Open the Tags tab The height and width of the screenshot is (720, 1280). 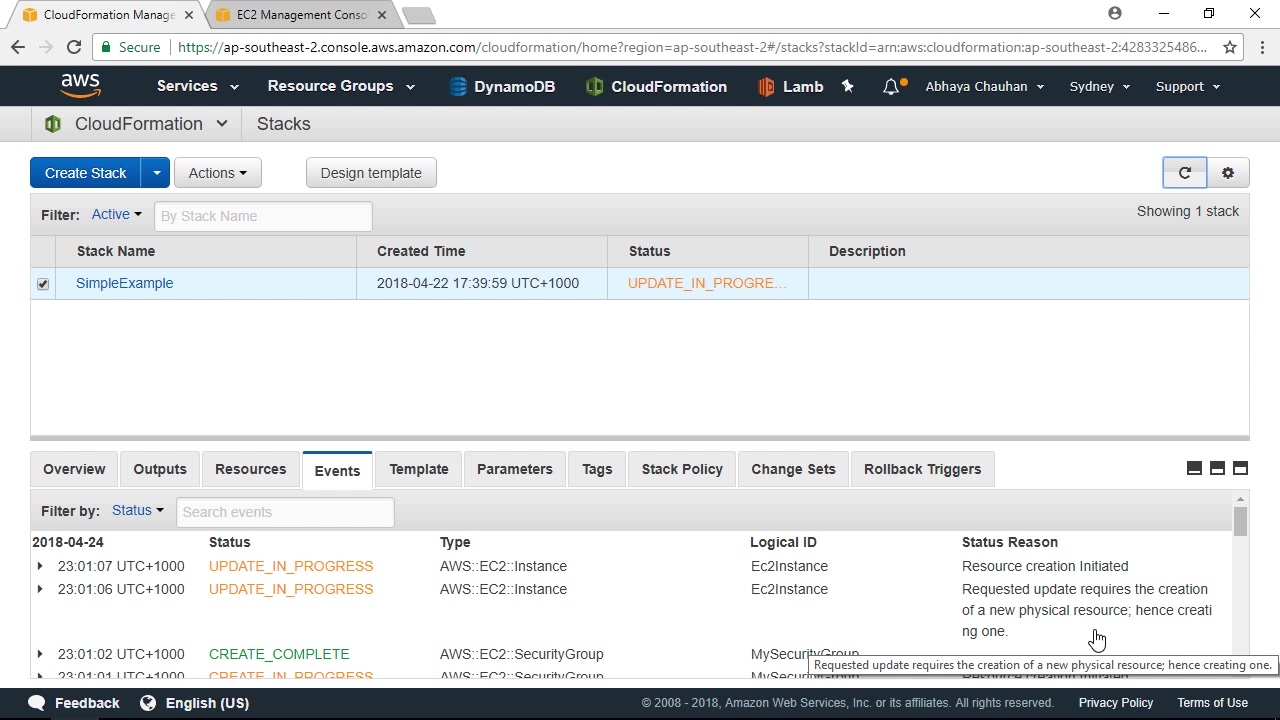click(x=597, y=469)
